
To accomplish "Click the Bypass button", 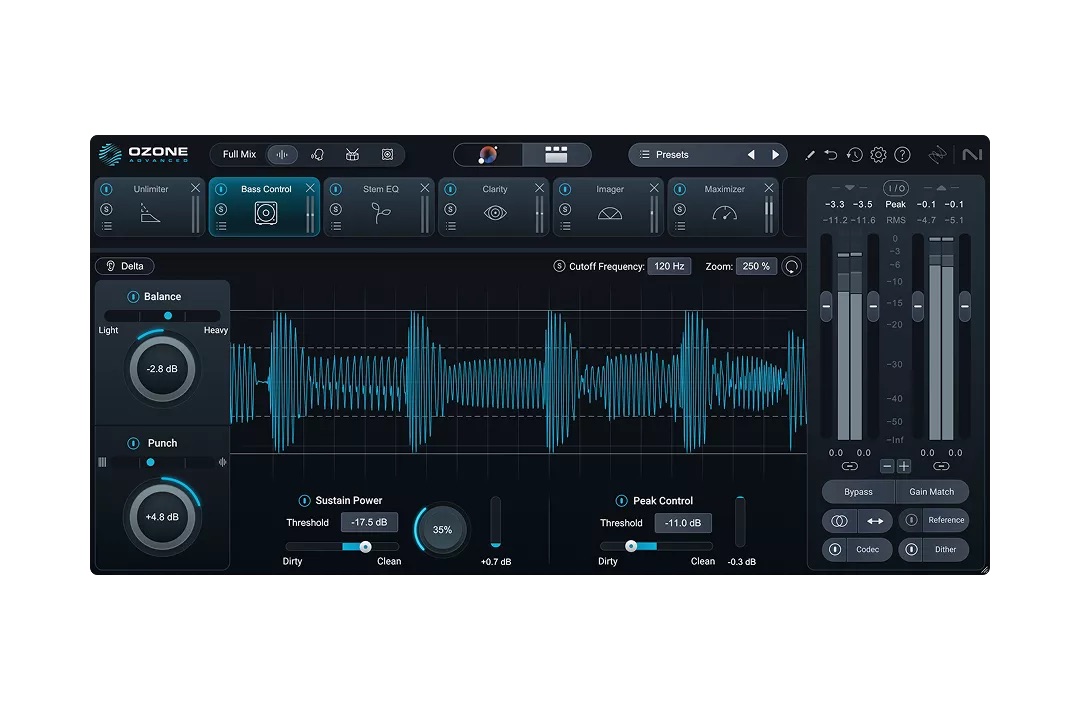I will click(858, 492).
